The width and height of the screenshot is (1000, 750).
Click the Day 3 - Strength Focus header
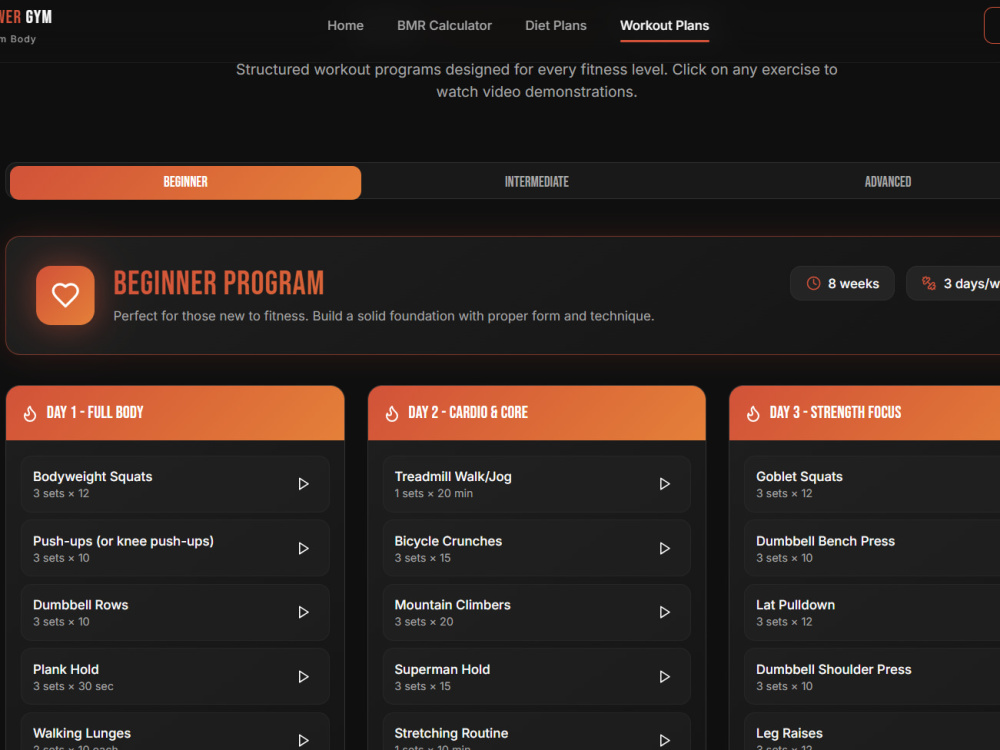click(865, 413)
